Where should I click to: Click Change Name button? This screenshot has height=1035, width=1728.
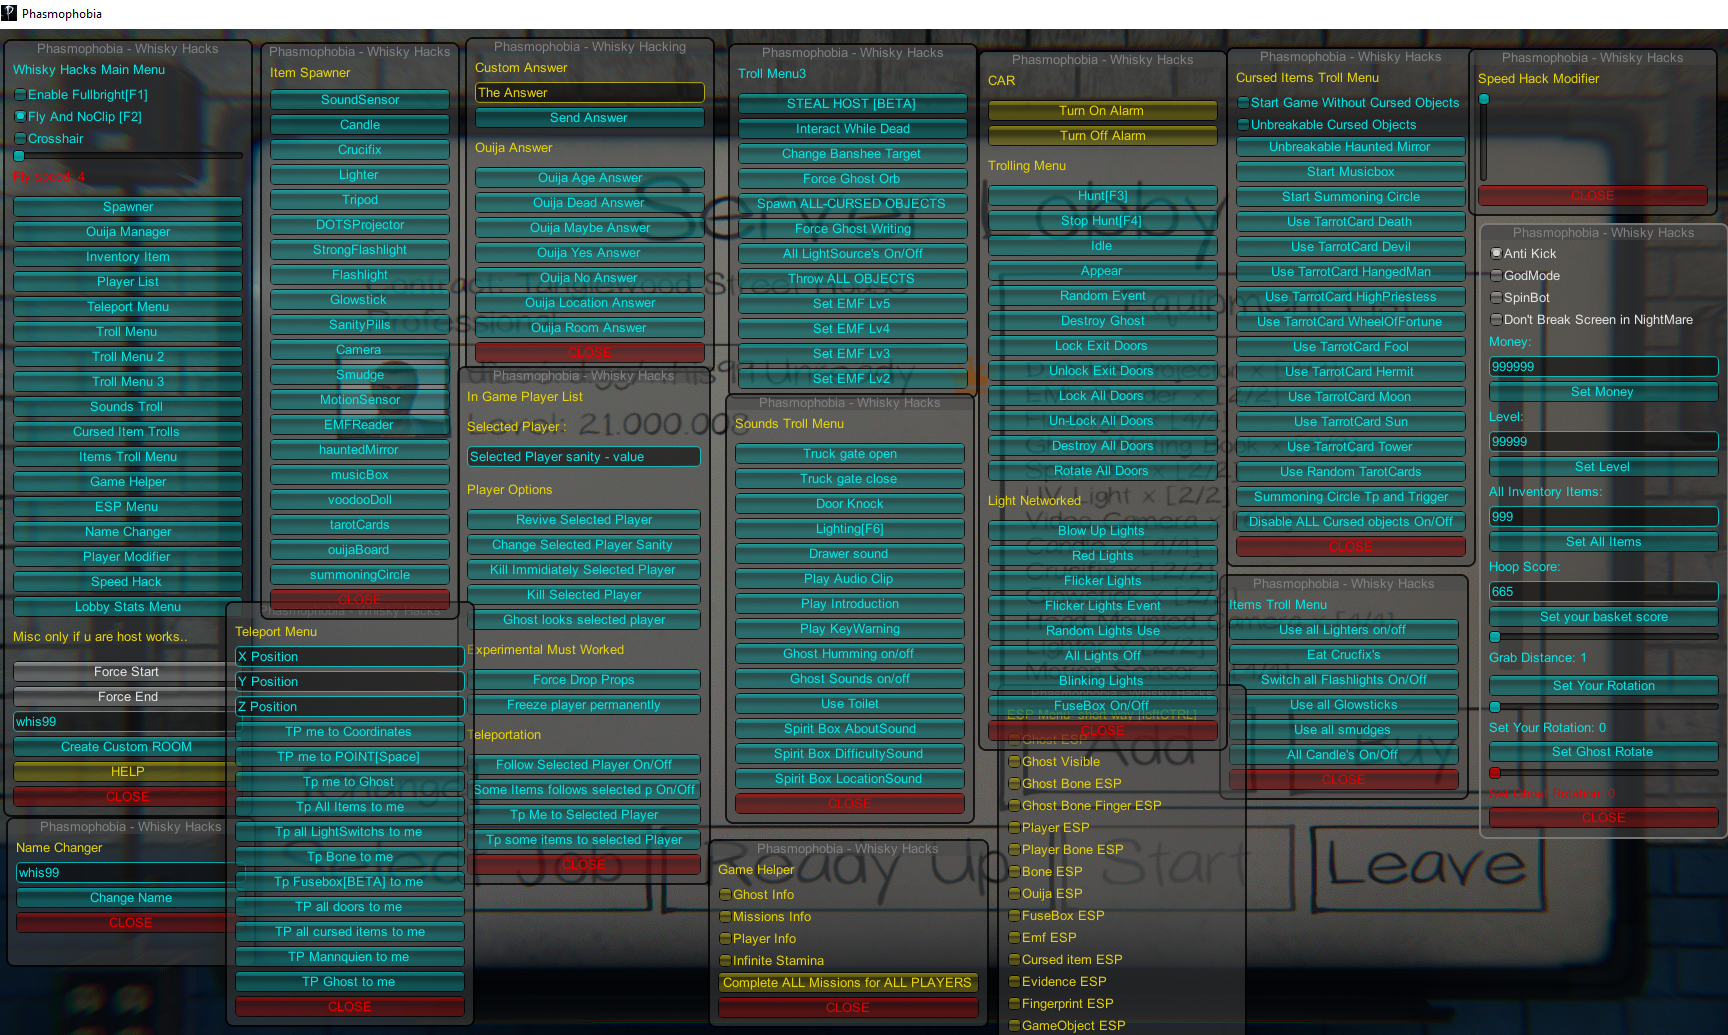coord(131,898)
